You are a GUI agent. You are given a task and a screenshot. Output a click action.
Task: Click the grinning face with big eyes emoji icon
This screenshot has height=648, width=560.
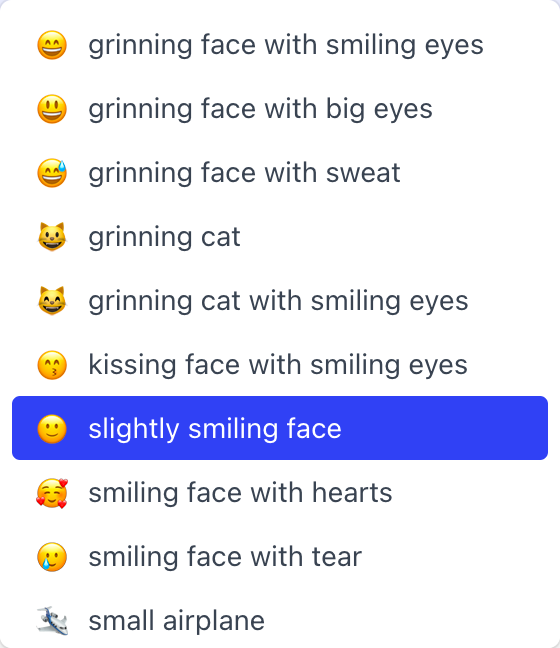pos(52,109)
